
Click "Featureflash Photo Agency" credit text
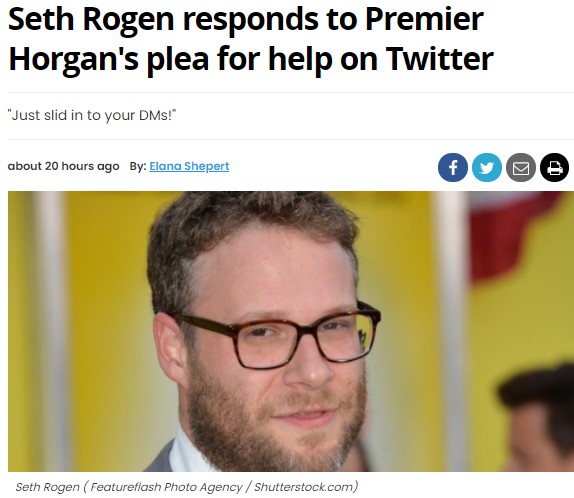pos(166,487)
